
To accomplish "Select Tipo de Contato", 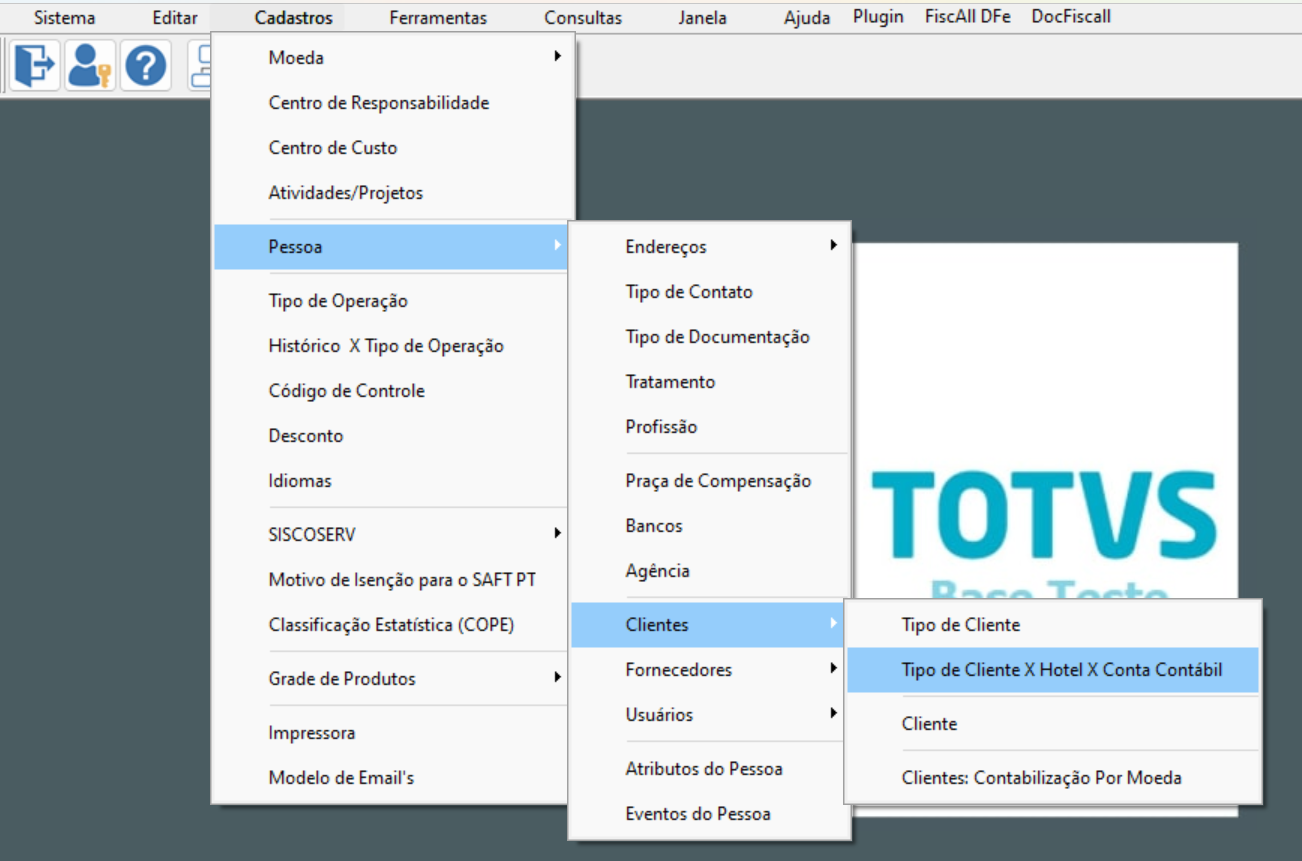I will point(710,292).
